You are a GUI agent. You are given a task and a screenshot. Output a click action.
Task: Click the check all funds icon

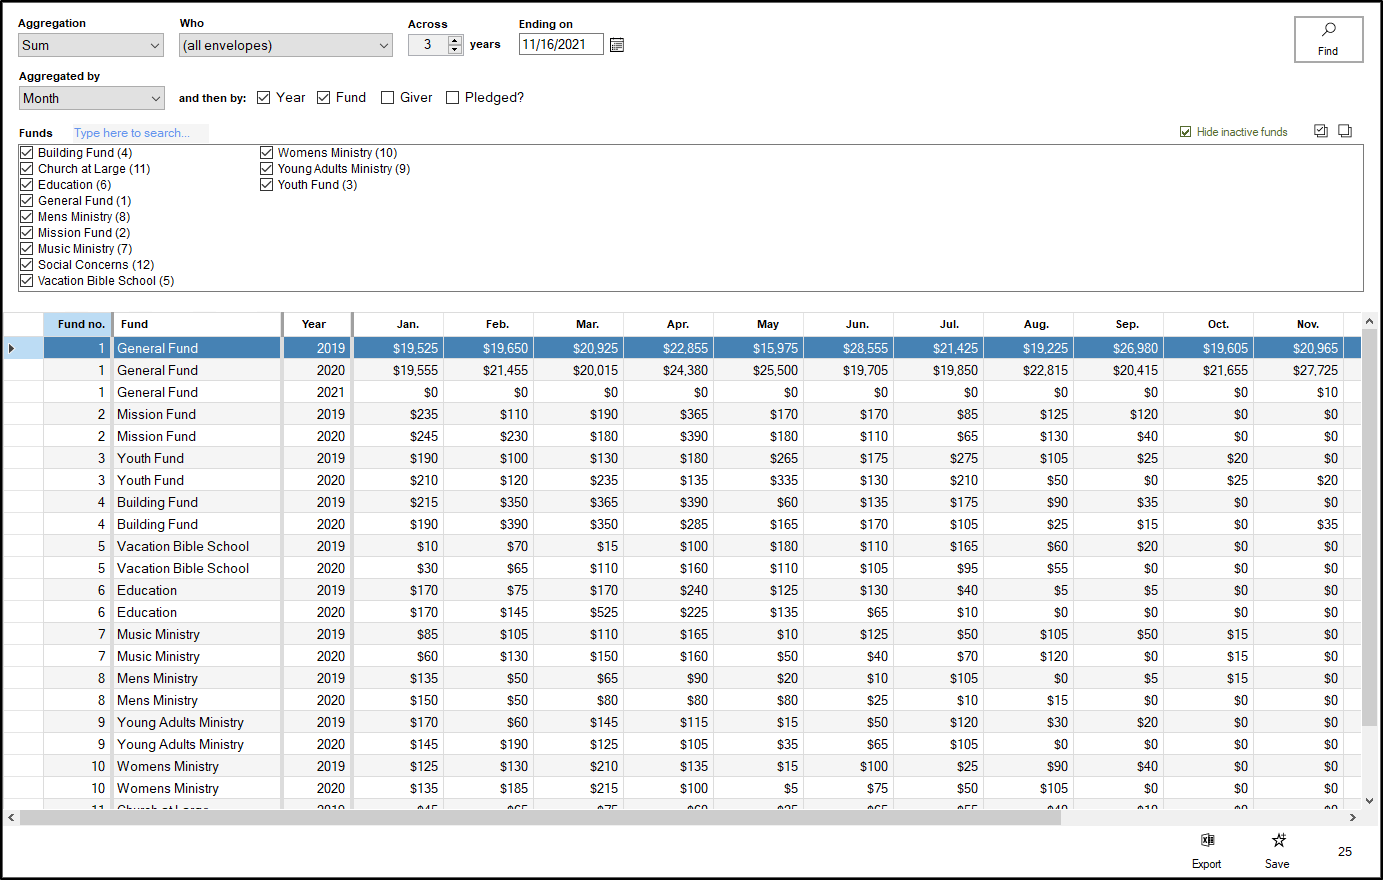(x=1321, y=131)
